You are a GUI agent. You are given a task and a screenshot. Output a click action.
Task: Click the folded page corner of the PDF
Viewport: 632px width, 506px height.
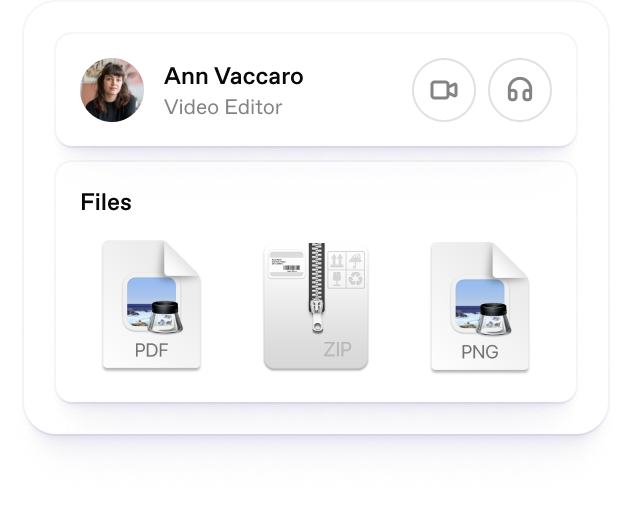181,259
